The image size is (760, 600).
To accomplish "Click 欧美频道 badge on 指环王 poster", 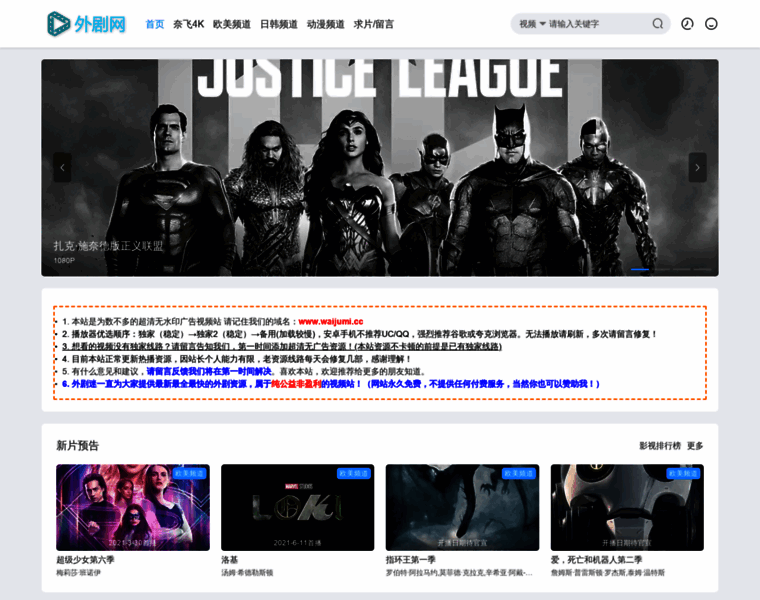I will [519, 473].
